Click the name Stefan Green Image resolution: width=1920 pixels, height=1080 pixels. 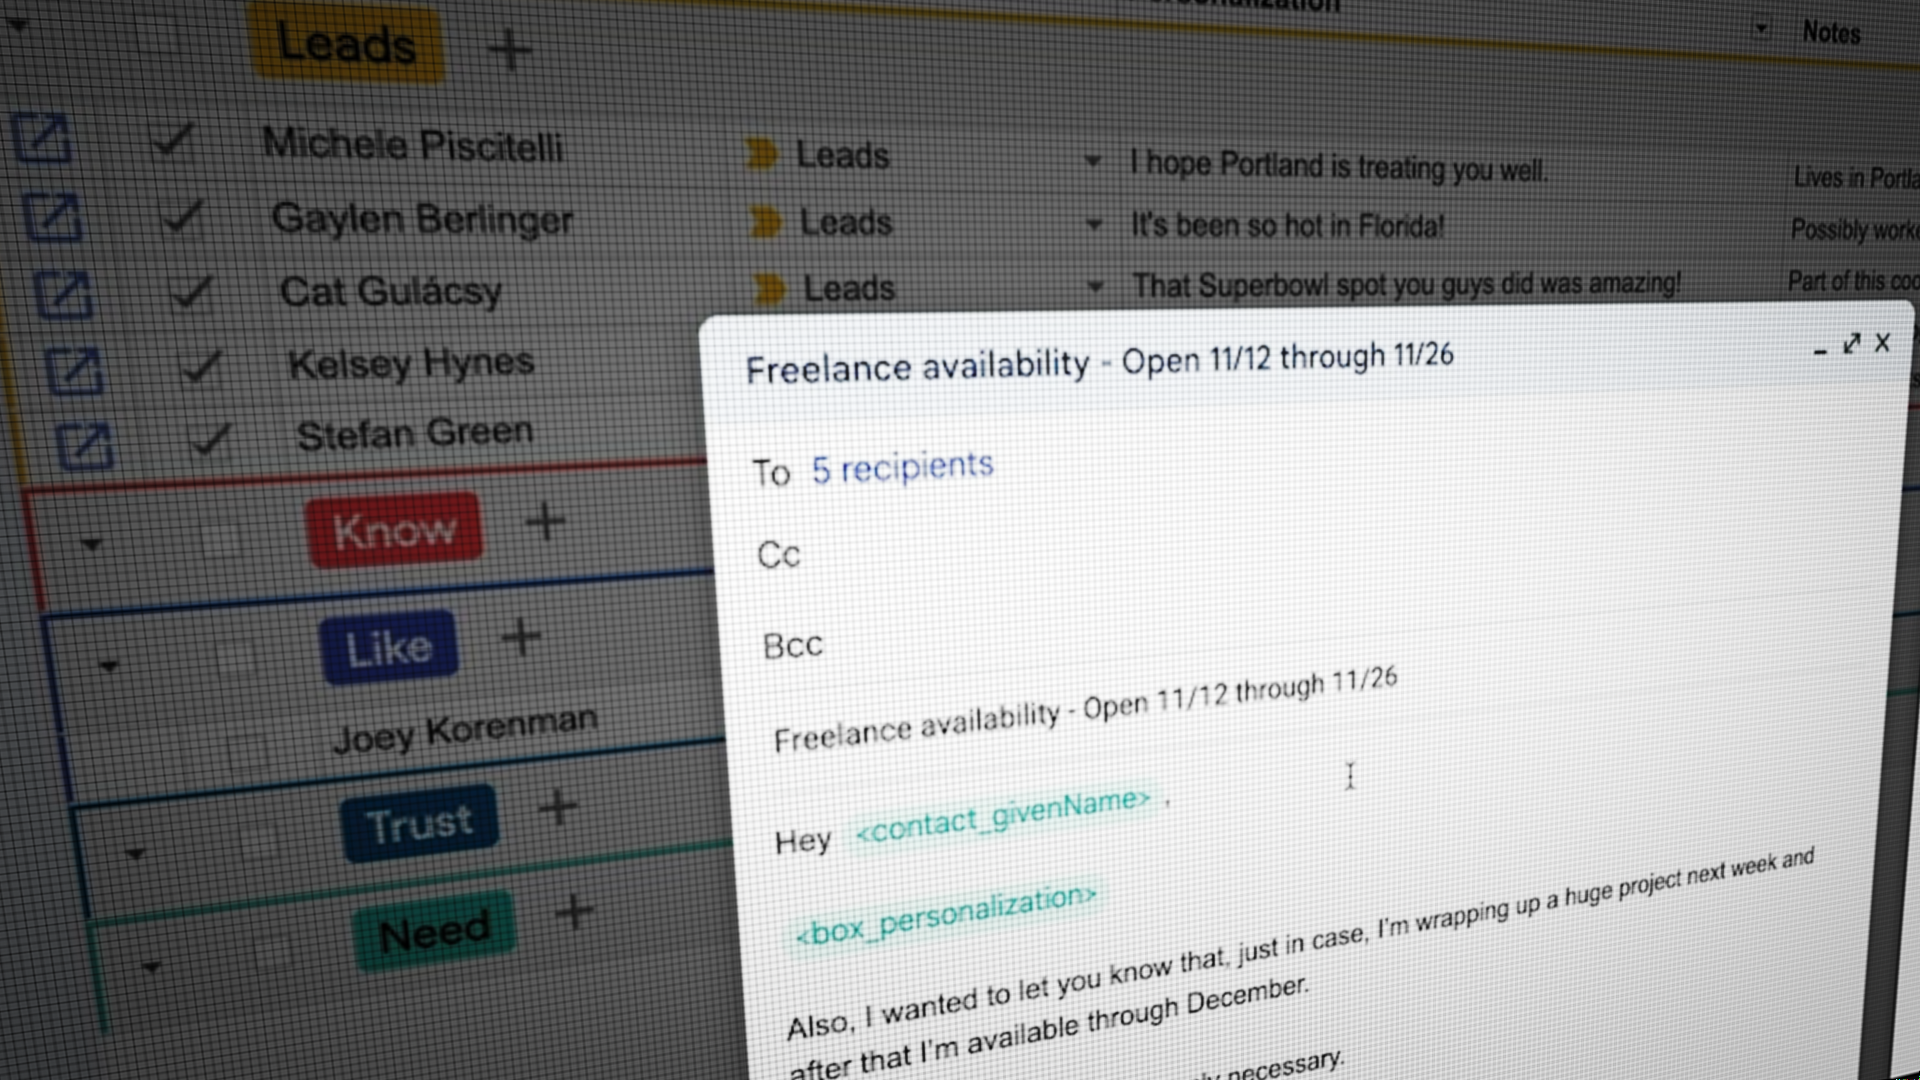click(415, 434)
